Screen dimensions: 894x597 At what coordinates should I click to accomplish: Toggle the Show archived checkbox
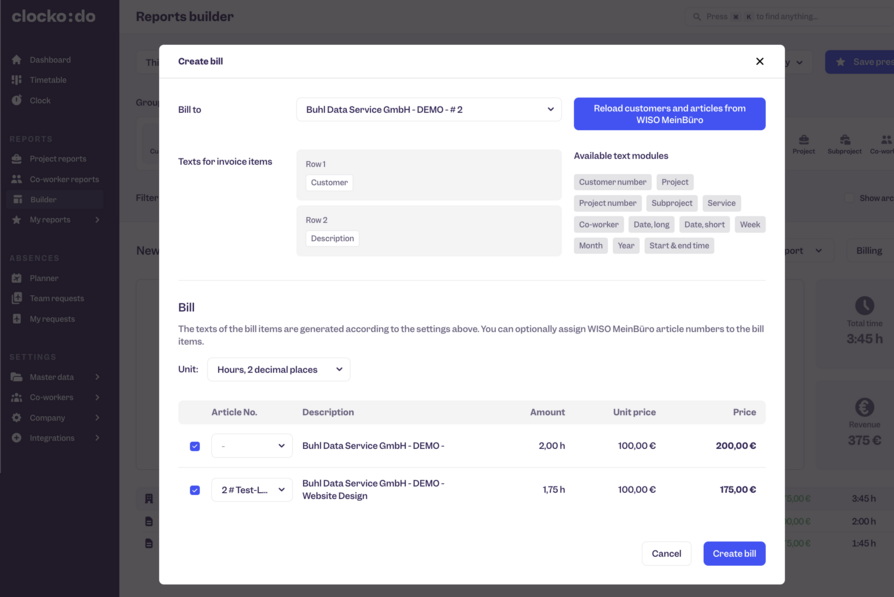pyautogui.click(x=850, y=198)
